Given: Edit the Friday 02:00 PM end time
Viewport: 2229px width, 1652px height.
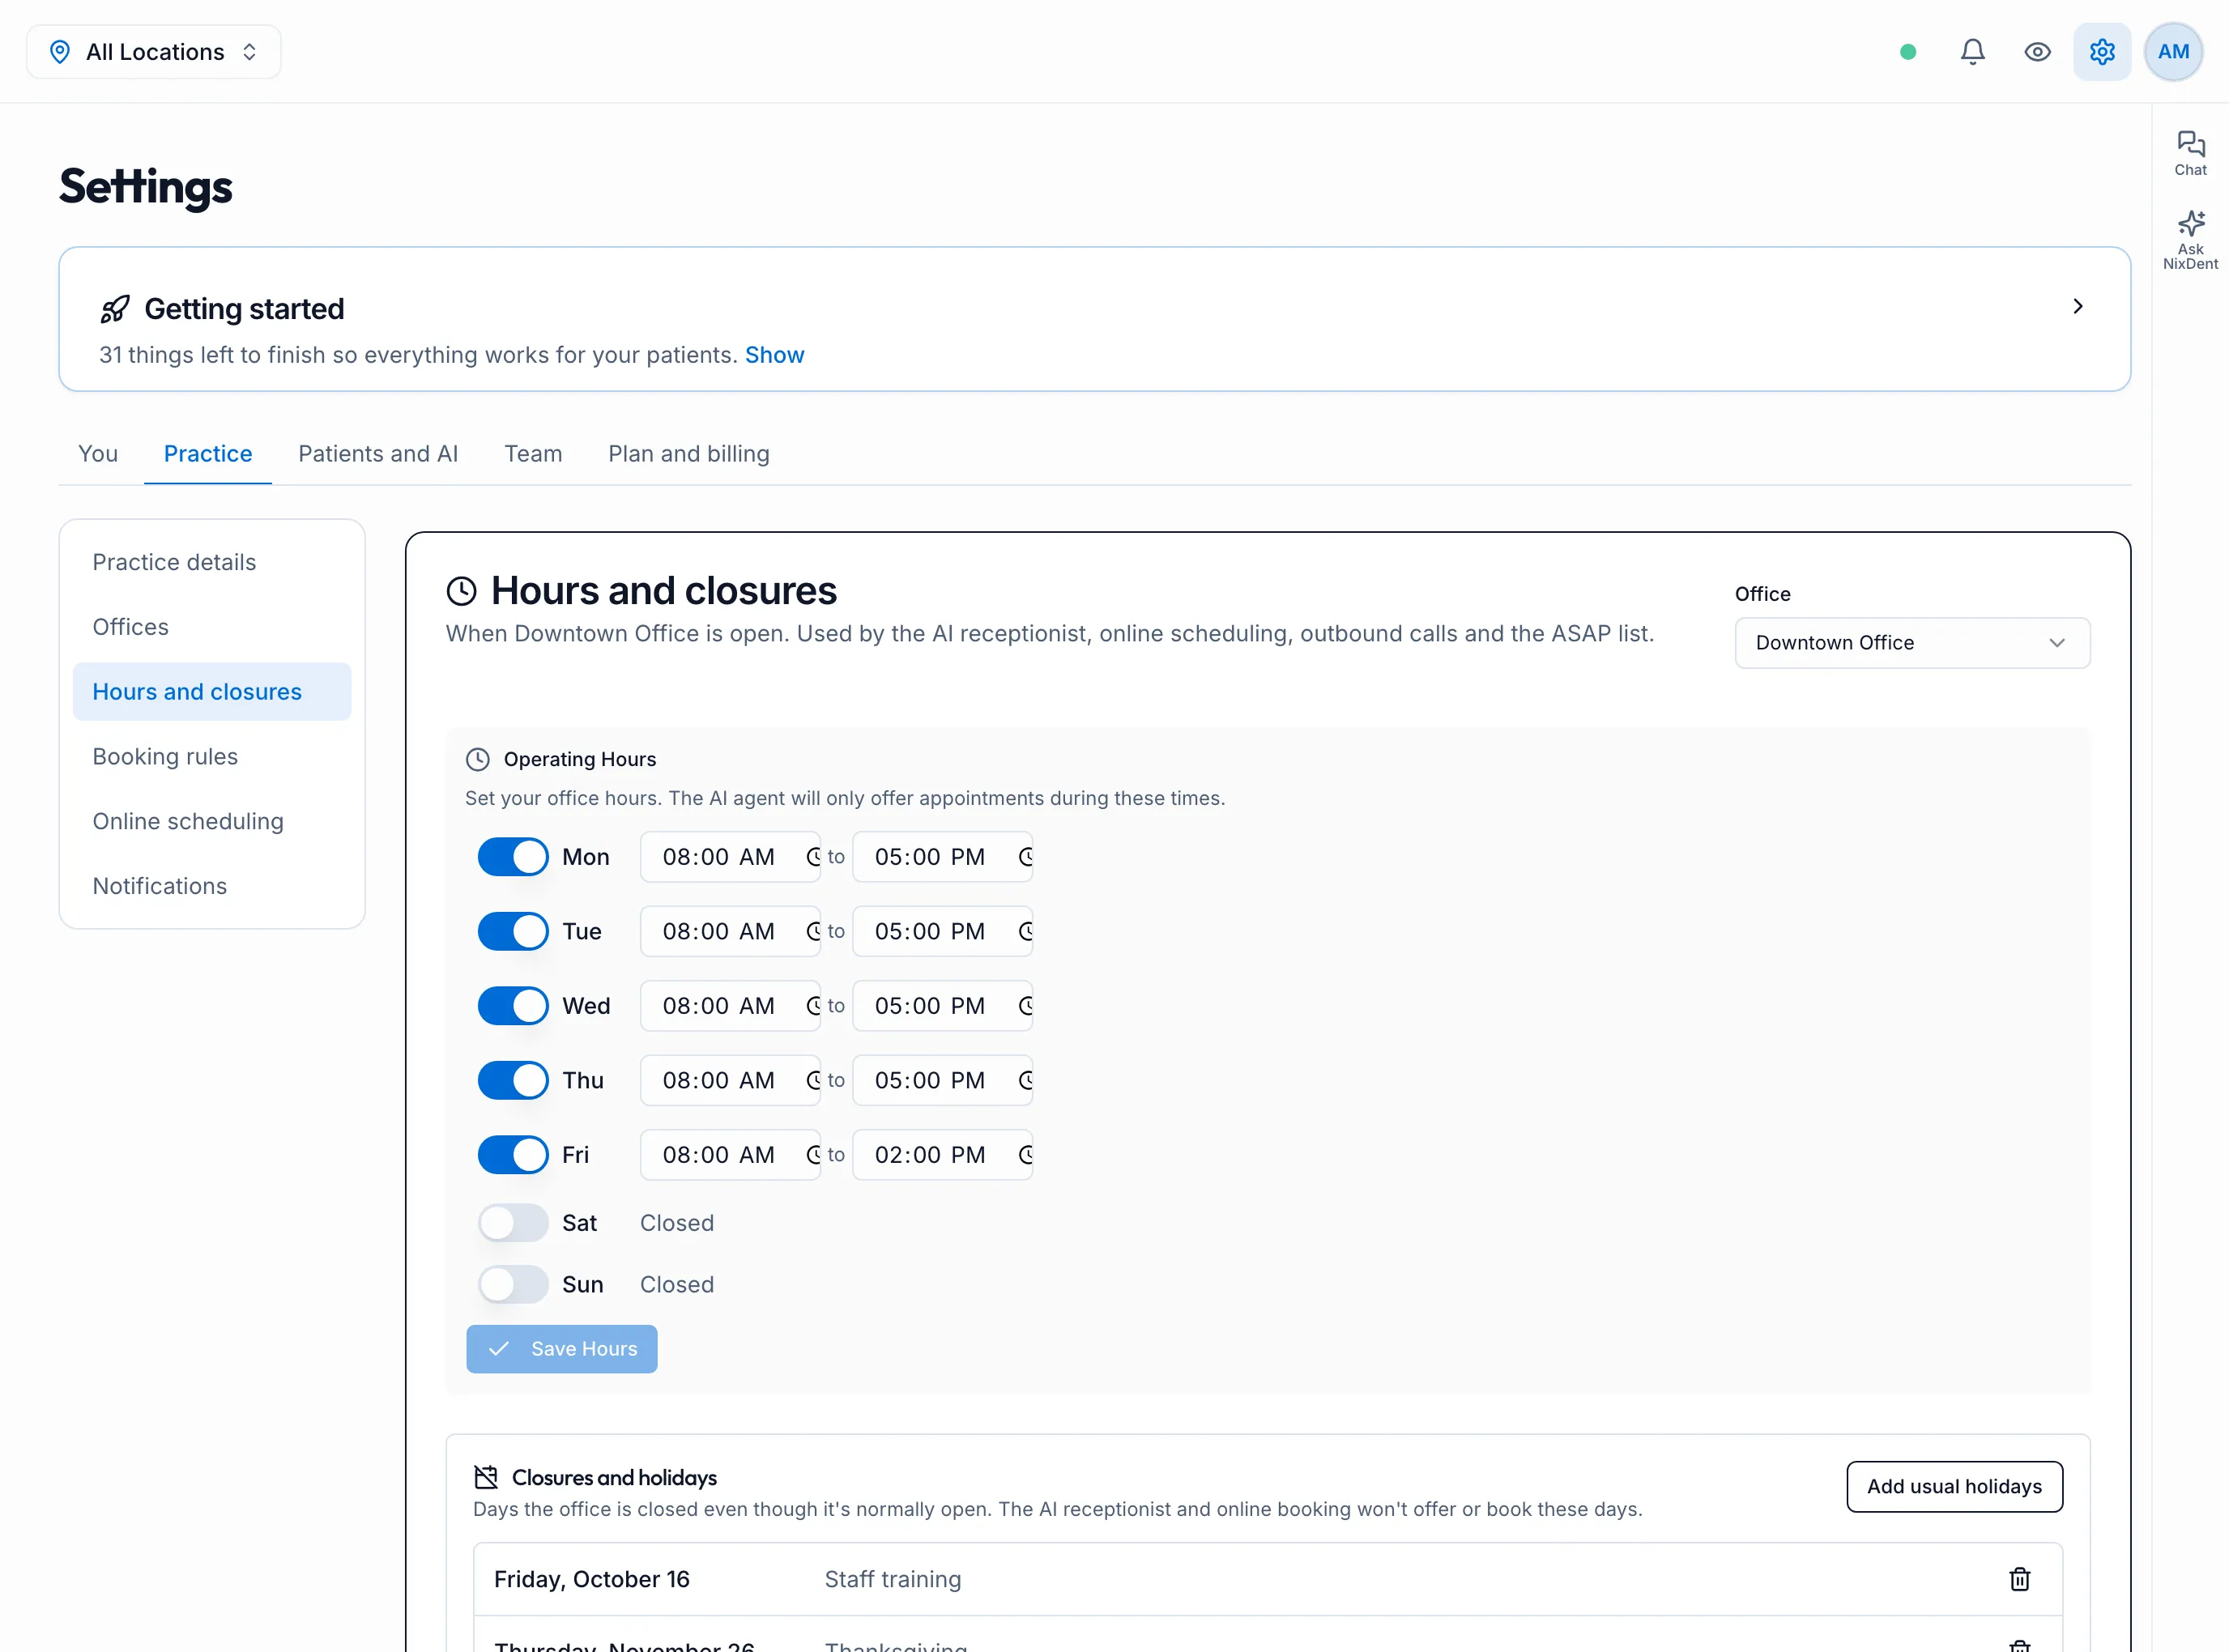Looking at the screenshot, I should point(943,1155).
